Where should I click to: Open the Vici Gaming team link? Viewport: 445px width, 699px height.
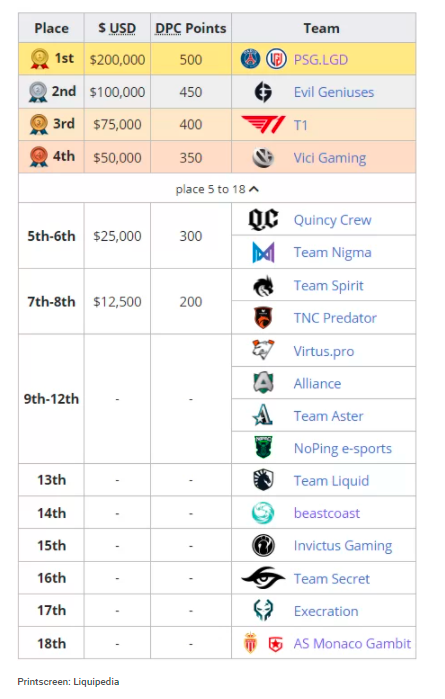pyautogui.click(x=330, y=158)
